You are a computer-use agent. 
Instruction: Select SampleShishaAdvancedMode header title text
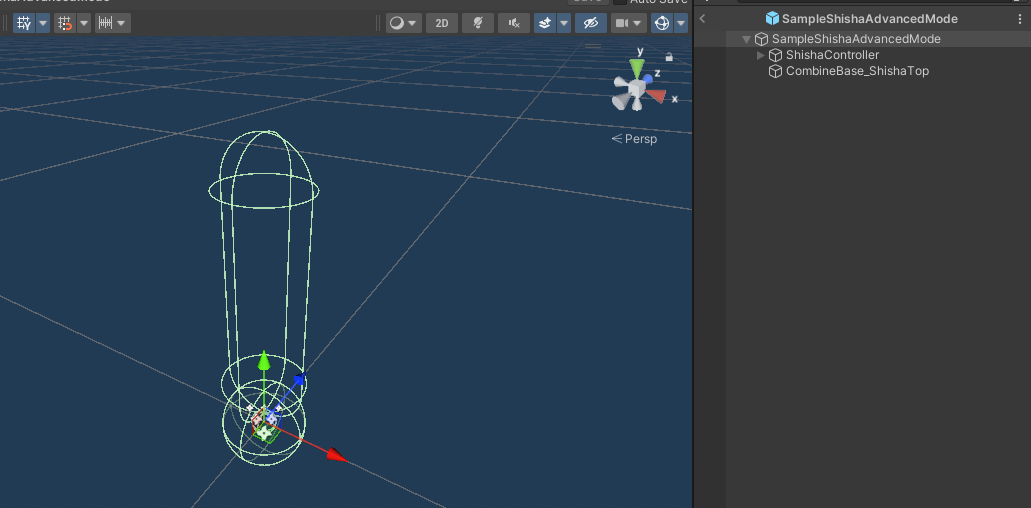tap(869, 19)
